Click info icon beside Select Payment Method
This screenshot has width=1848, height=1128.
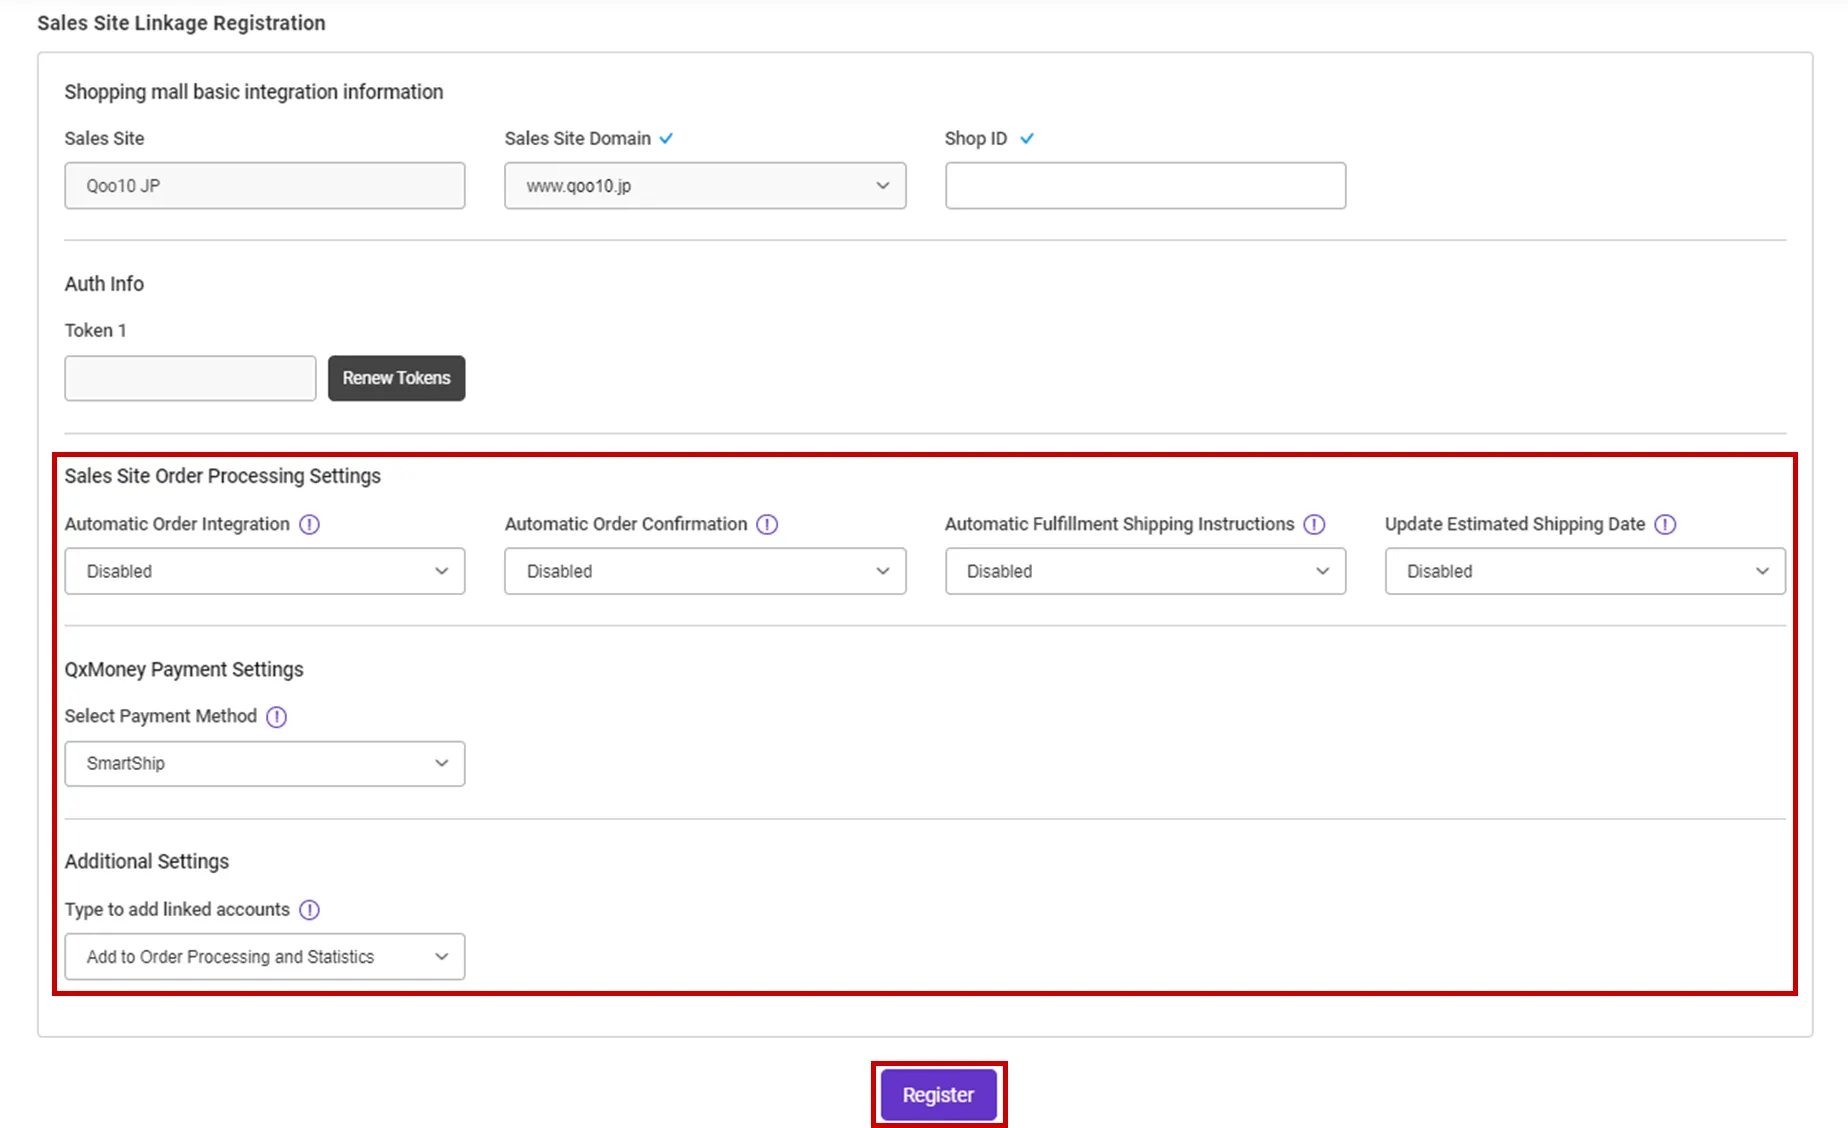(277, 717)
